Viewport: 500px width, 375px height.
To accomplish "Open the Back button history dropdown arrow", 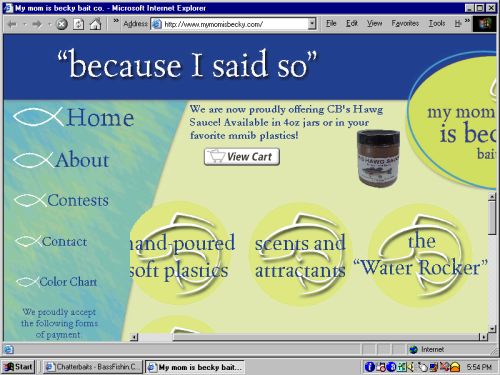I will click(x=24, y=24).
